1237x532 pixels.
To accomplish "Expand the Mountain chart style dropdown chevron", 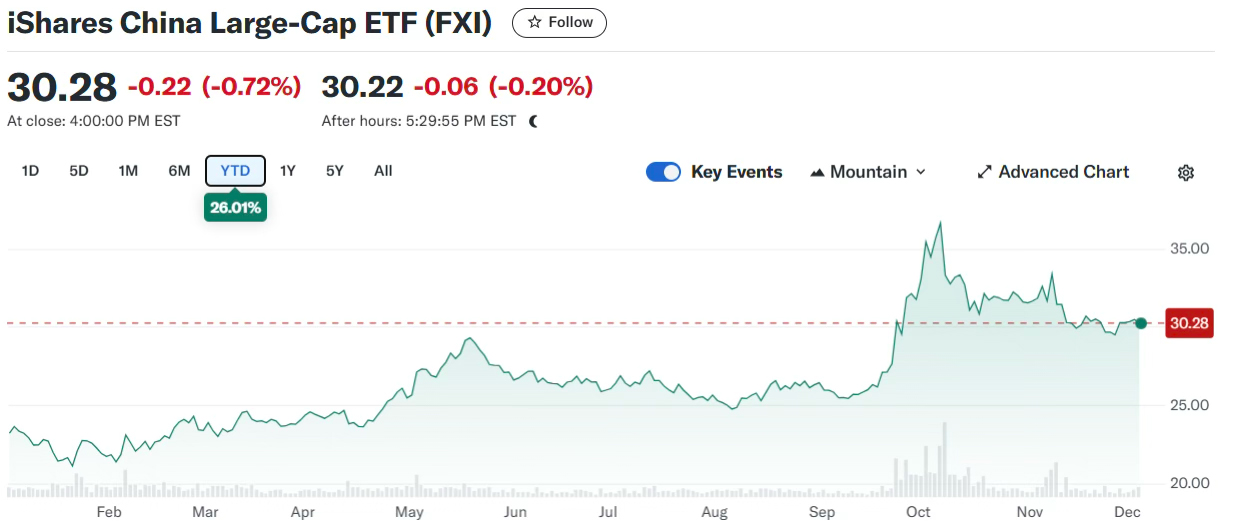I will pyautogui.click(x=921, y=172).
